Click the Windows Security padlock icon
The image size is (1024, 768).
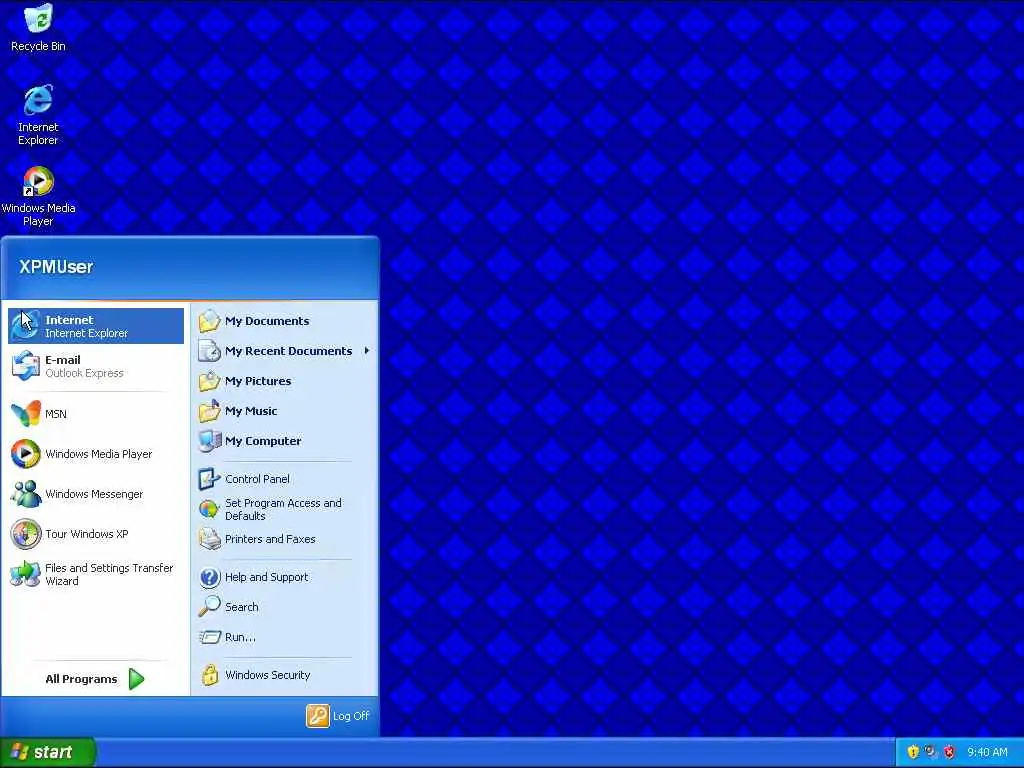pyautogui.click(x=209, y=675)
